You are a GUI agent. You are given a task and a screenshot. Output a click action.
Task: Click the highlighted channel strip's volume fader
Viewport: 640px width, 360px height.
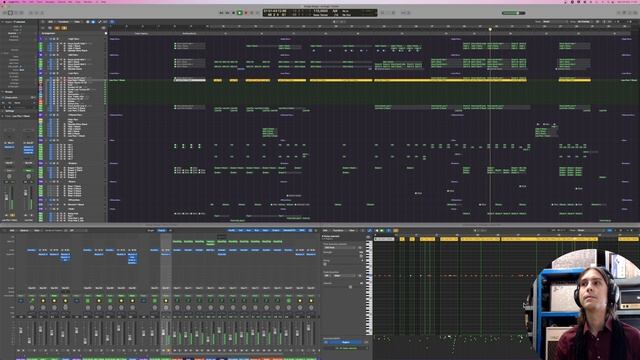click(x=164, y=333)
